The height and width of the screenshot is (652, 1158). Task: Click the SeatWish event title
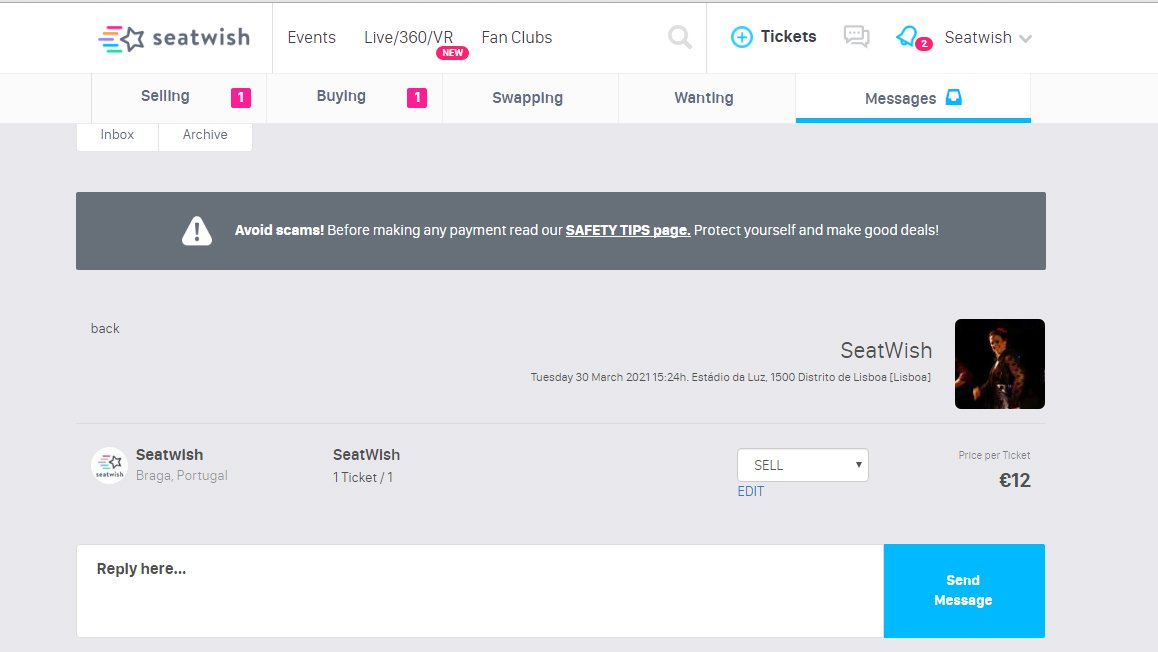pos(886,350)
